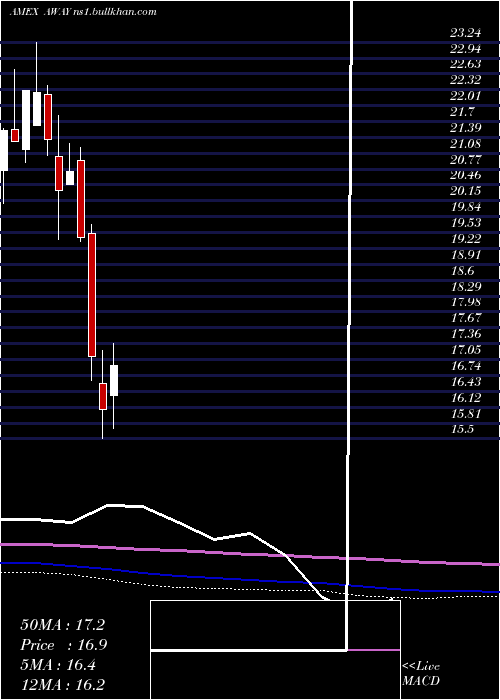Viewport: 500px width, 700px height.
Task: Click the 19.53 price axis label
Action: coord(465,223)
